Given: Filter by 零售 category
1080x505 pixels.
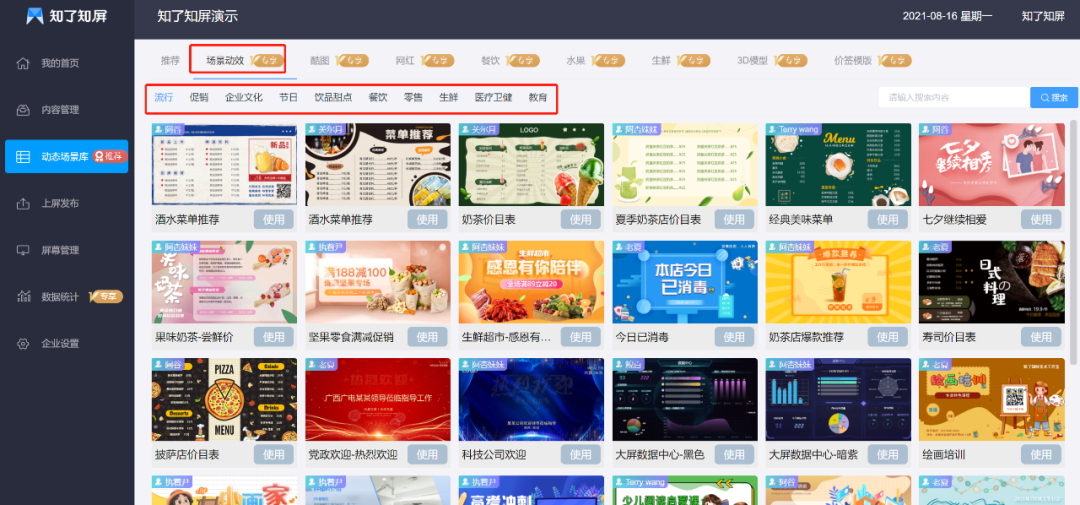Looking at the screenshot, I should click(x=413, y=98).
